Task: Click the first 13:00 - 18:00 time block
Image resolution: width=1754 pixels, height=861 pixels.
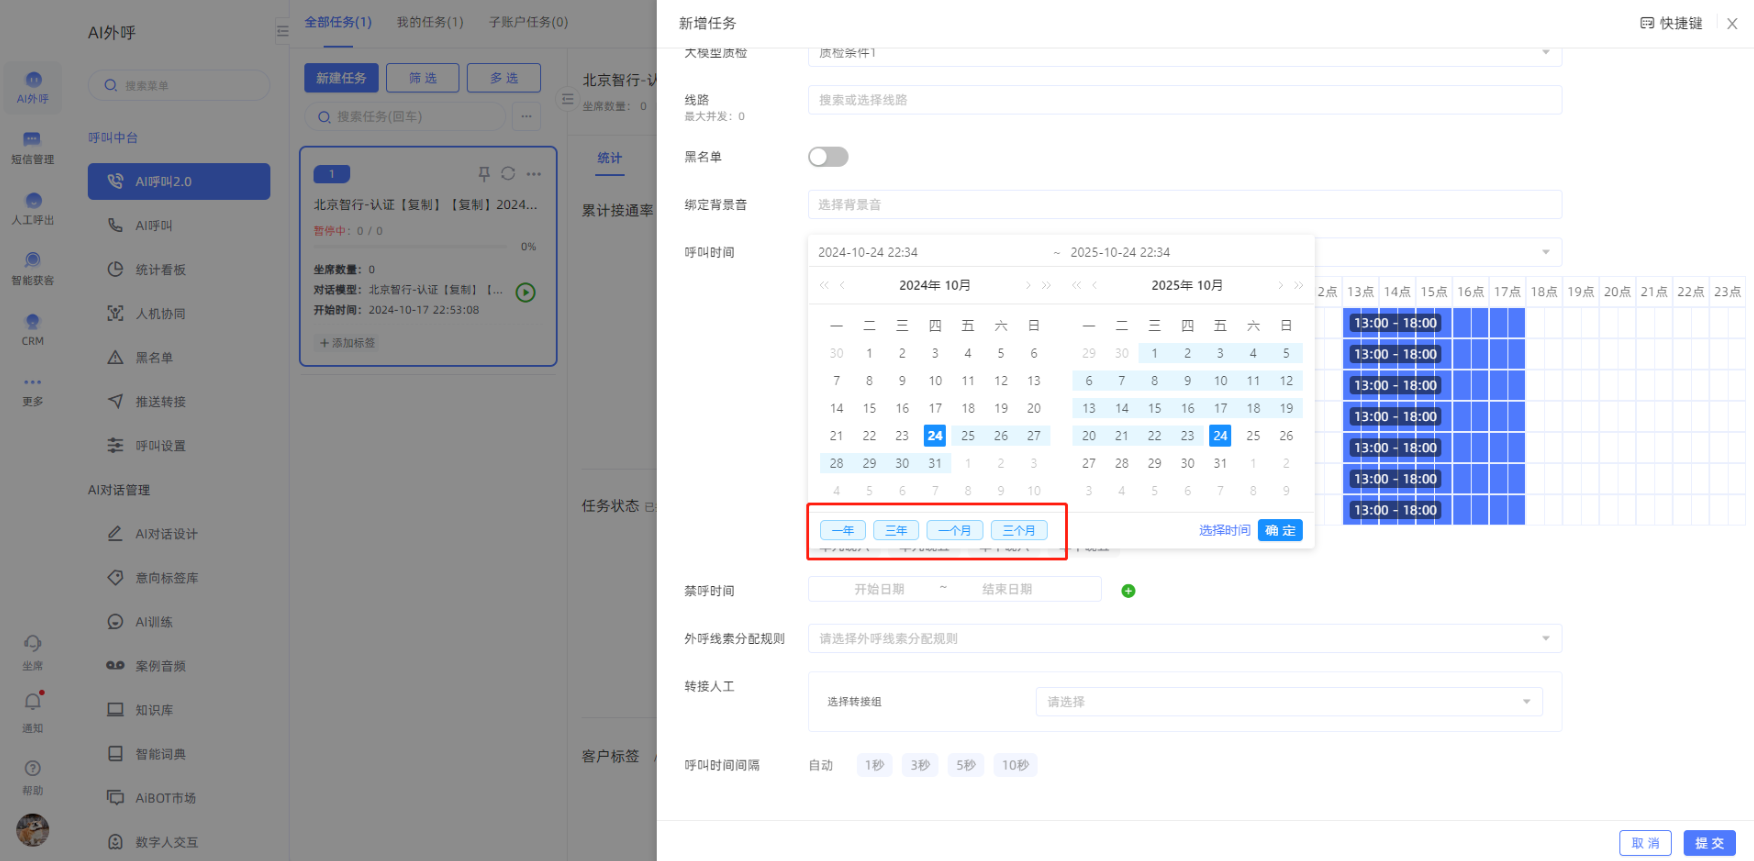Action: [x=1395, y=323]
